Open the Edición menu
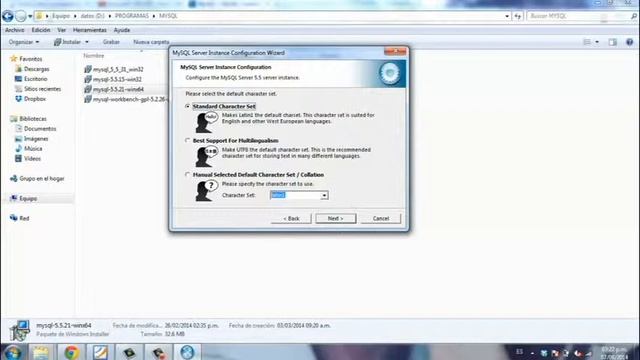Image resolution: width=640 pixels, height=360 pixels. 41,30
